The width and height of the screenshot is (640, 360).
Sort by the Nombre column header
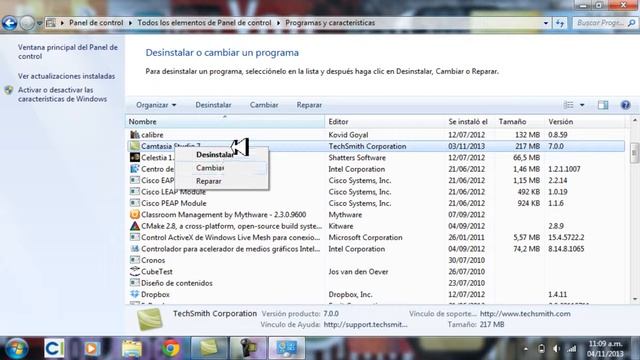tap(225, 122)
